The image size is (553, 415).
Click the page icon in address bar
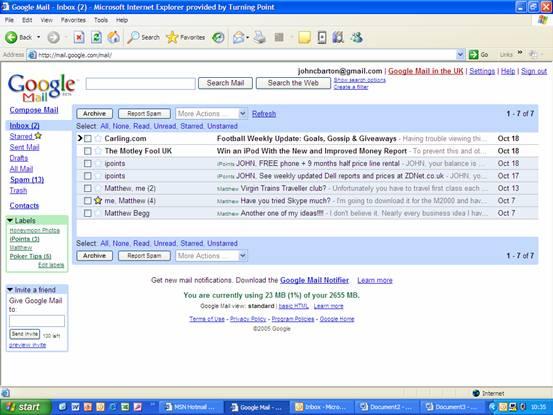[32, 55]
